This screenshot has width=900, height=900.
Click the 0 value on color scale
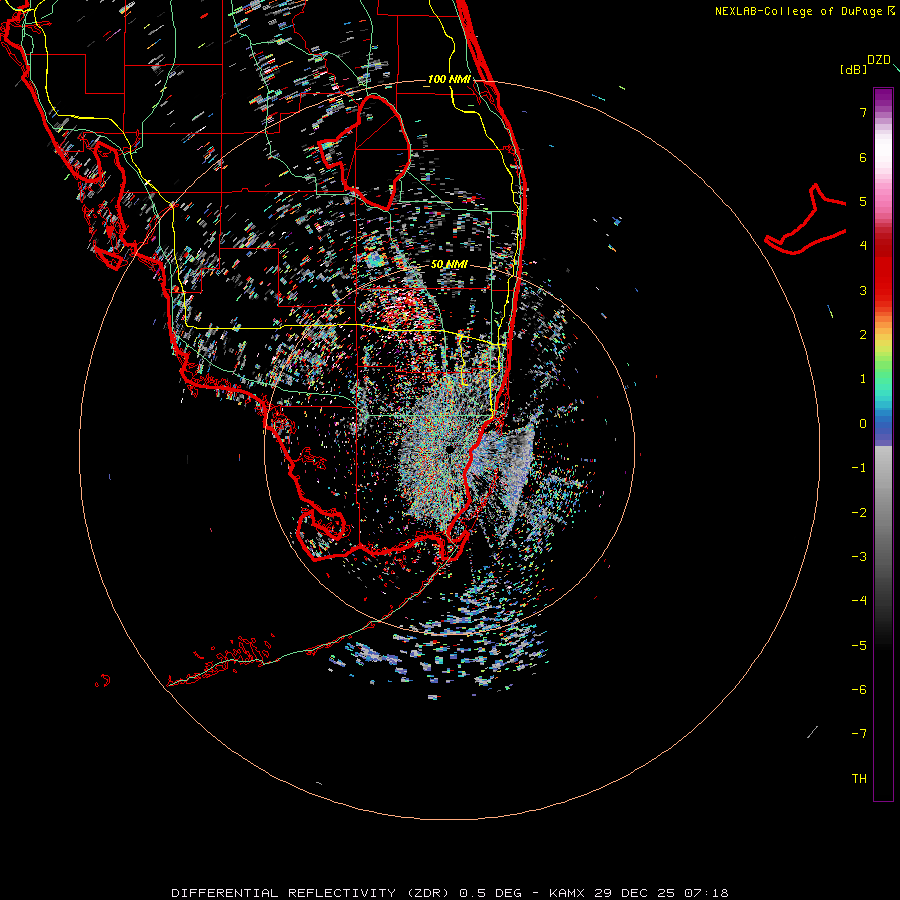pyautogui.click(x=863, y=424)
